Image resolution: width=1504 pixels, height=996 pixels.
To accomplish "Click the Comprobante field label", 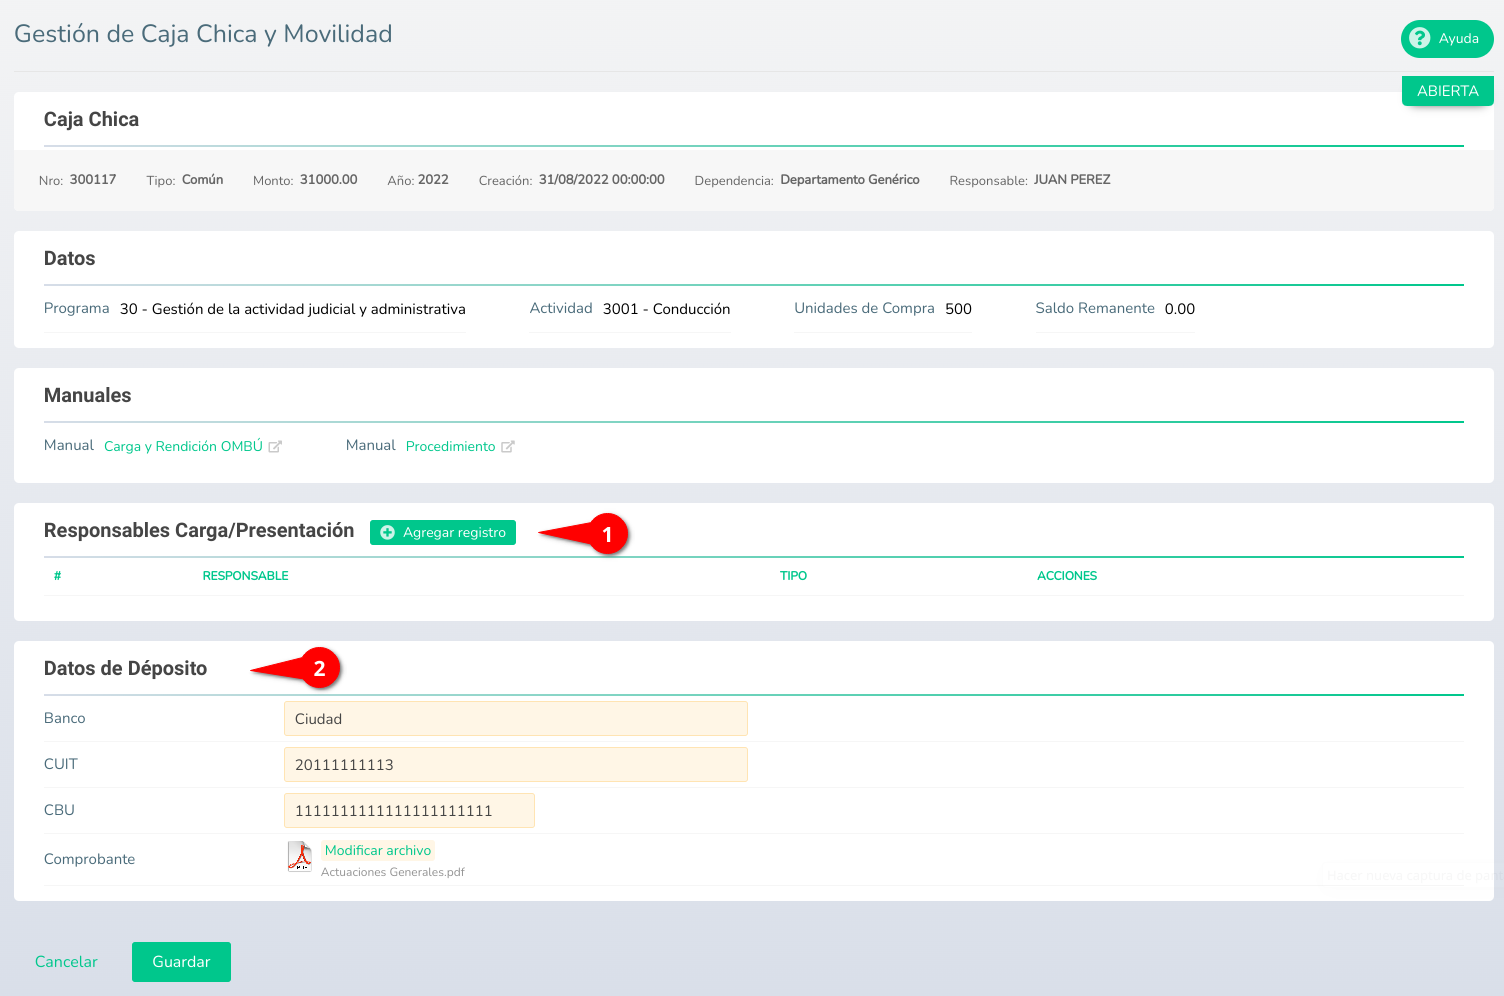I will [x=89, y=859].
